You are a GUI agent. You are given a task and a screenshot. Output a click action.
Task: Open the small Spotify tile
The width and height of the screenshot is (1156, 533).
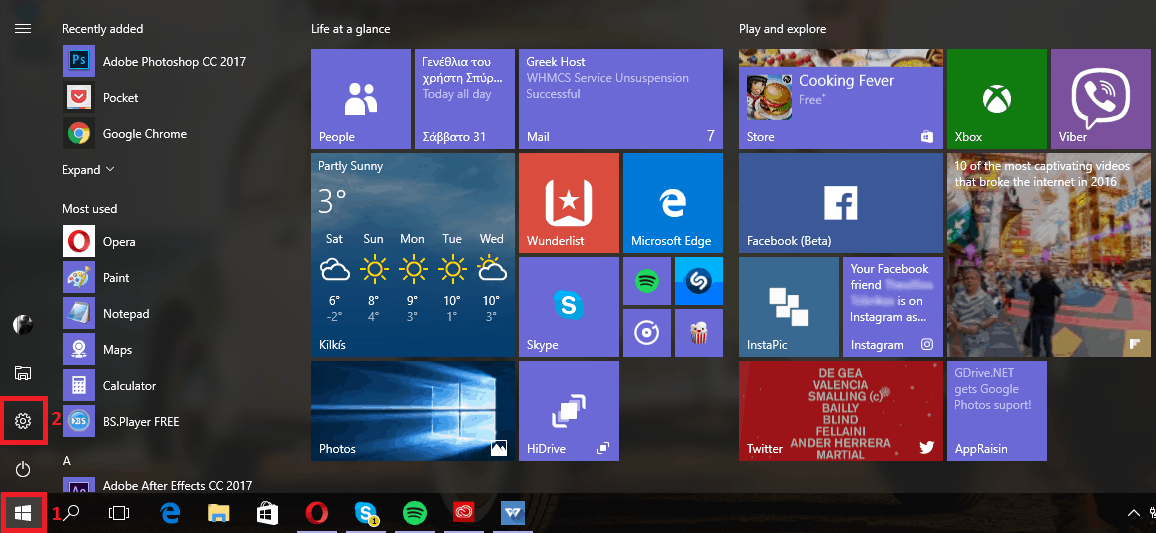647,281
